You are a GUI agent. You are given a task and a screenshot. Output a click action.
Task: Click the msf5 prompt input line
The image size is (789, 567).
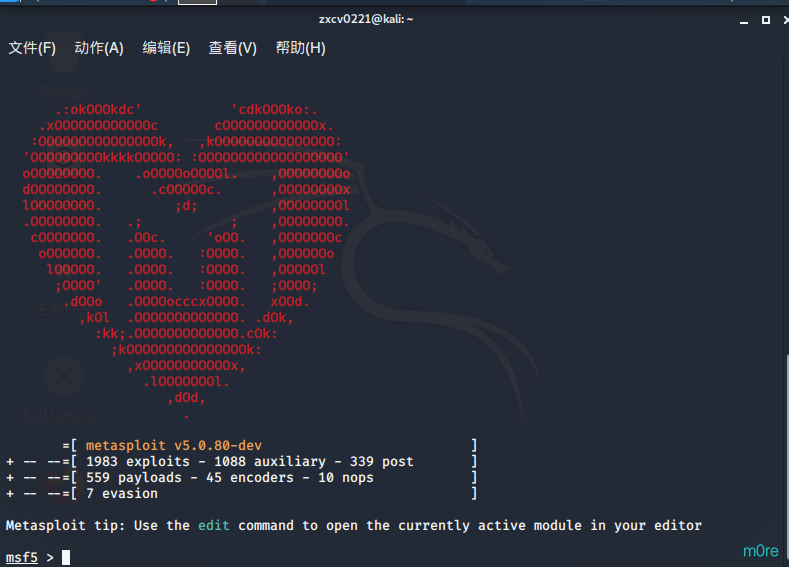point(394,557)
